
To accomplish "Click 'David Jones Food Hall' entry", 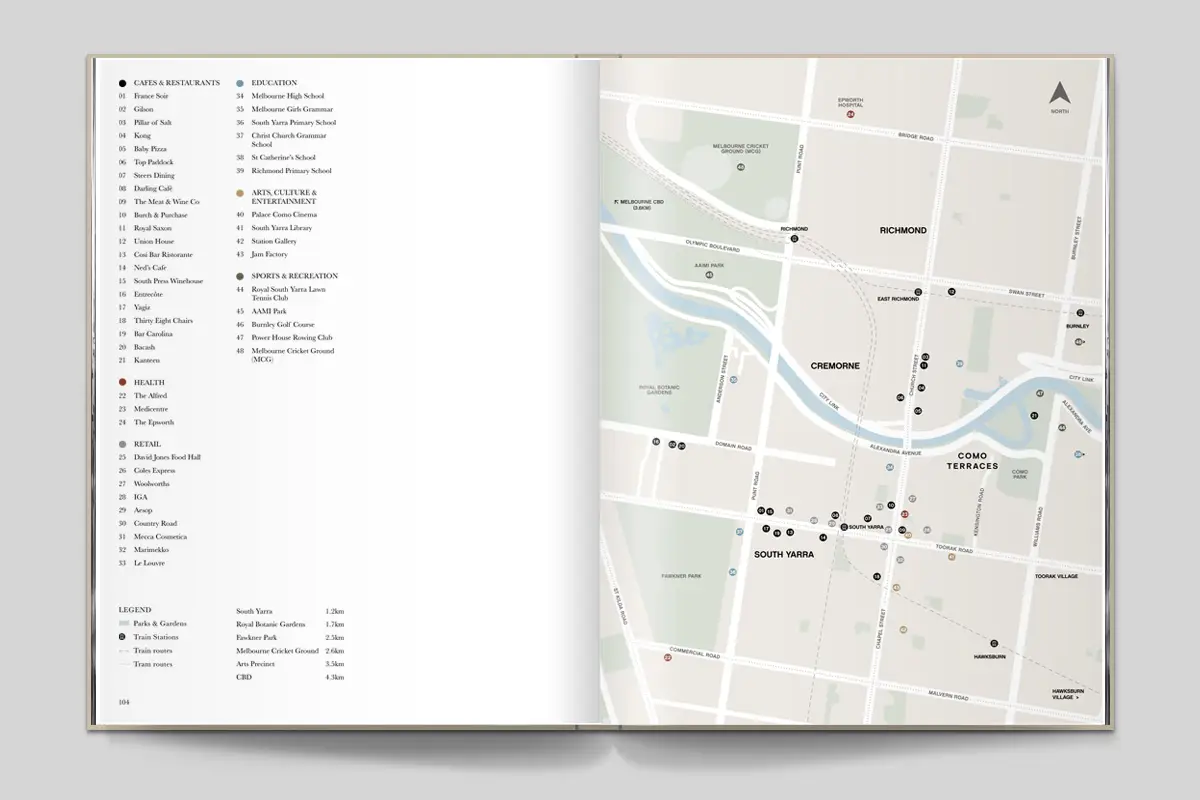I will [x=167, y=457].
